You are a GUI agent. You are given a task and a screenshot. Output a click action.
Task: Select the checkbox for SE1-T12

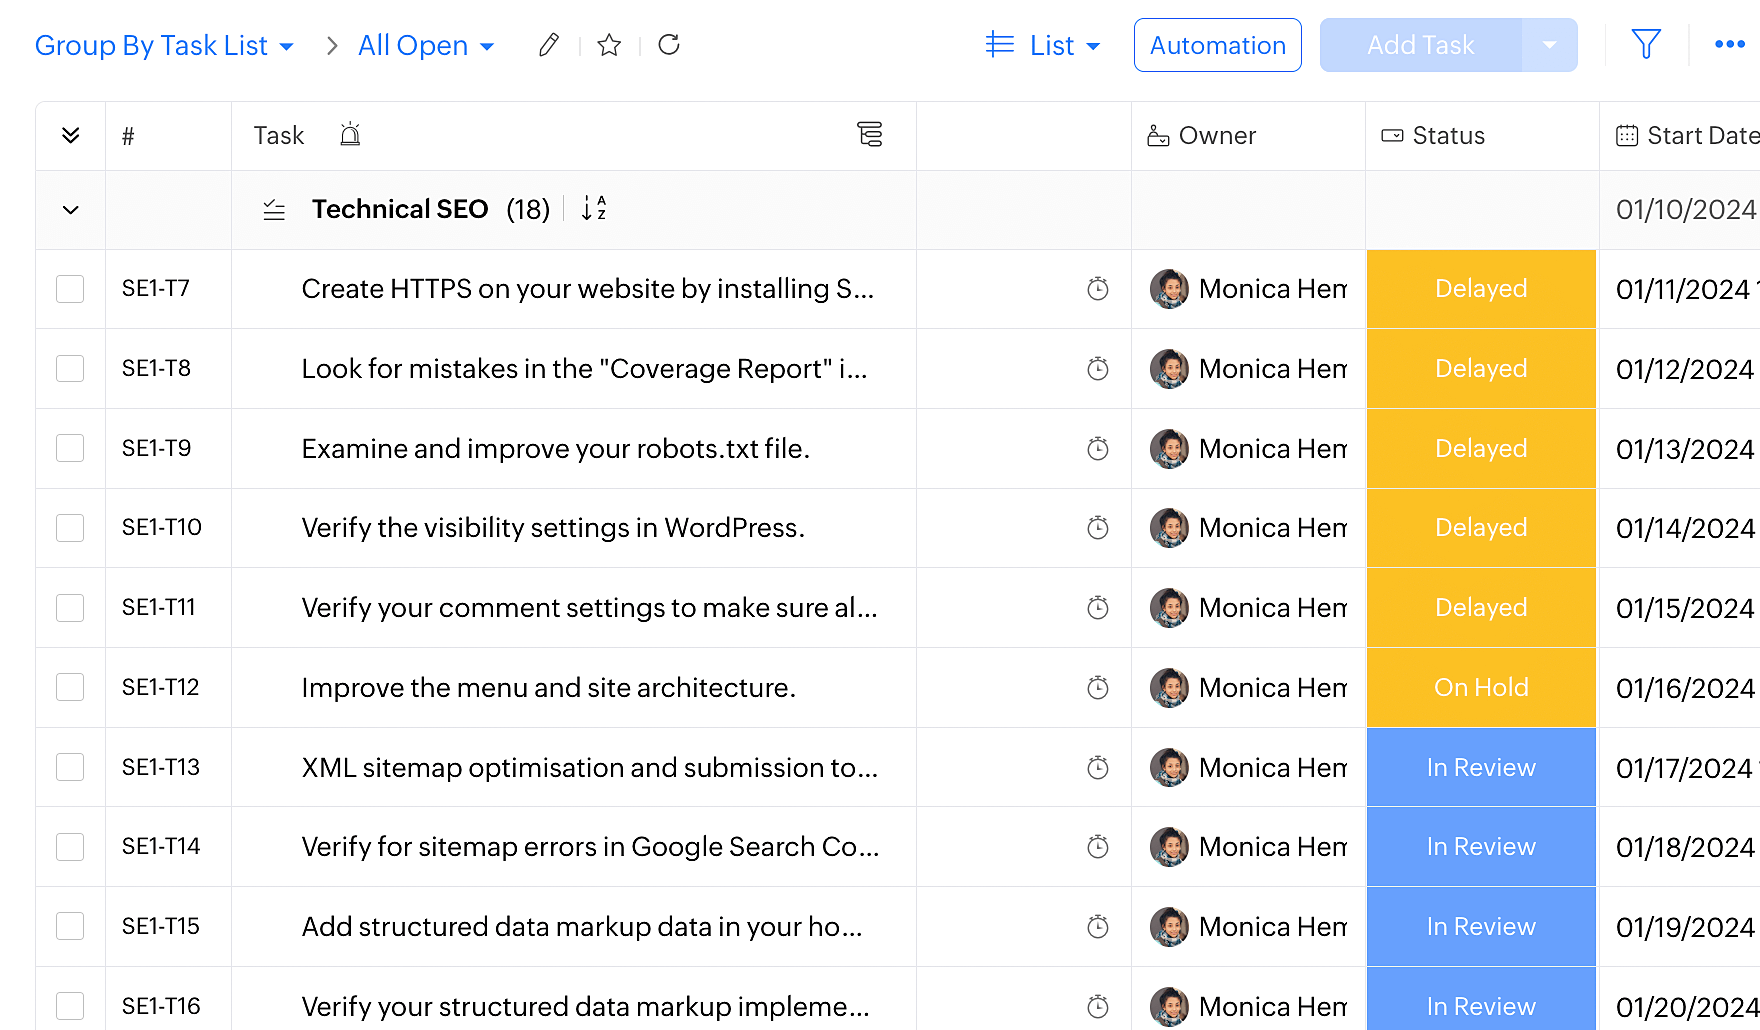70,687
